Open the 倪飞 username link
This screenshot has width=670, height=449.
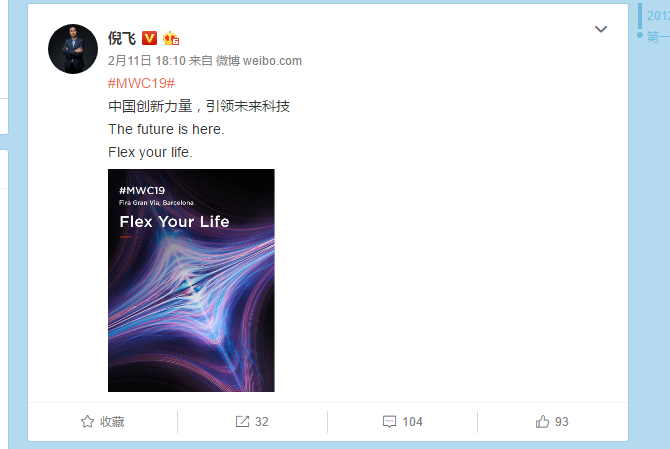(x=122, y=38)
